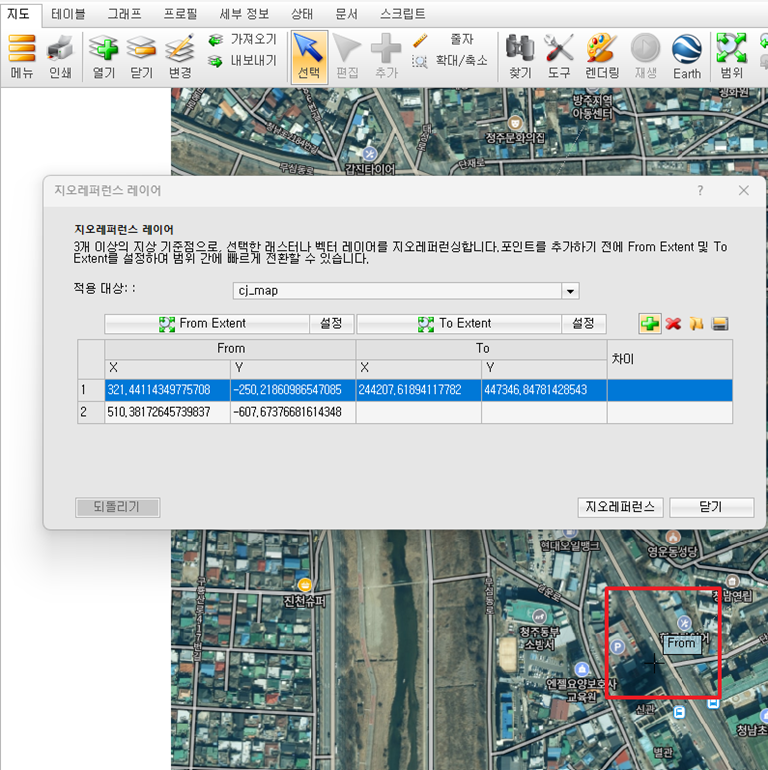Click 설정 next to To Extent
768x770 pixels.
[x=584, y=324]
